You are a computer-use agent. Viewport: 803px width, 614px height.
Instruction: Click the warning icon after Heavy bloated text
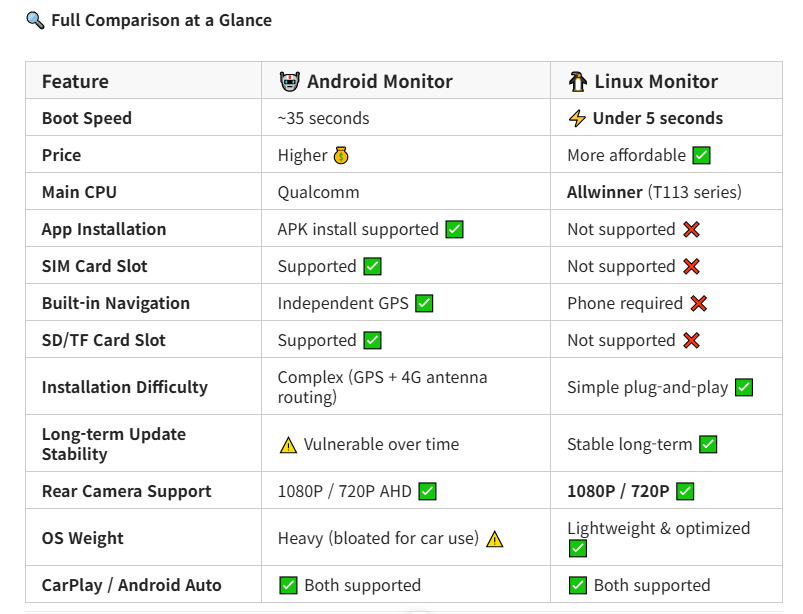pyautogui.click(x=494, y=539)
